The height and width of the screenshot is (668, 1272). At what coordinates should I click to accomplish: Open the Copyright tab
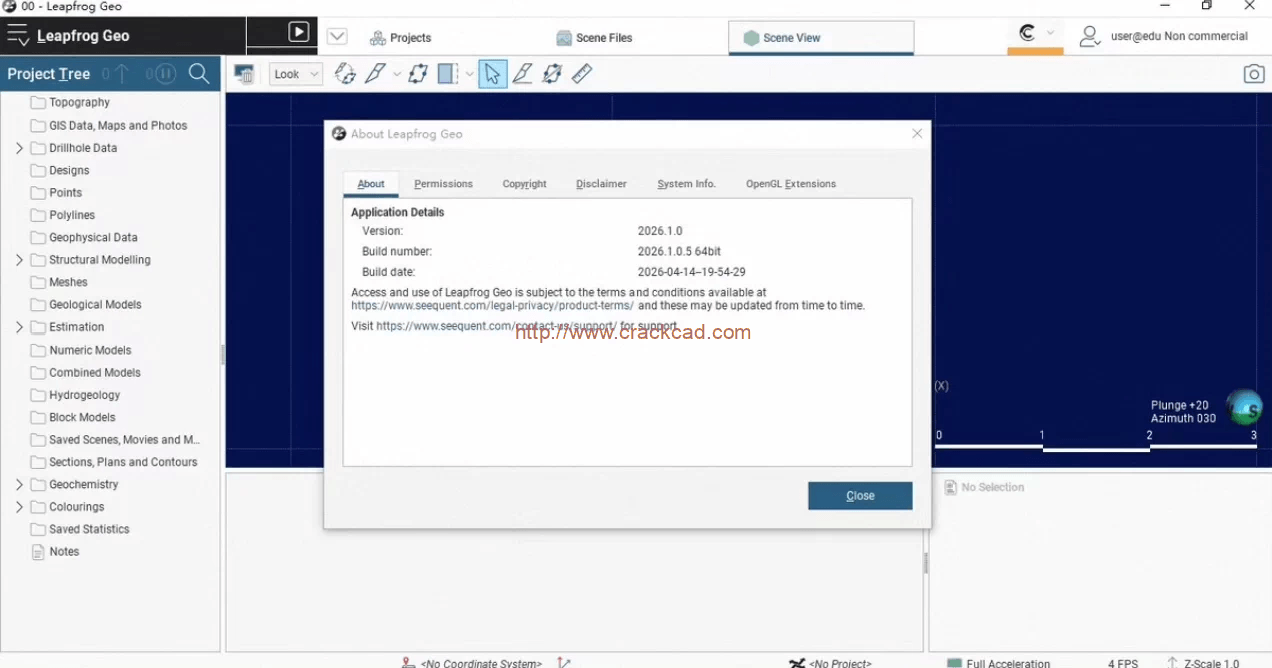click(x=524, y=184)
